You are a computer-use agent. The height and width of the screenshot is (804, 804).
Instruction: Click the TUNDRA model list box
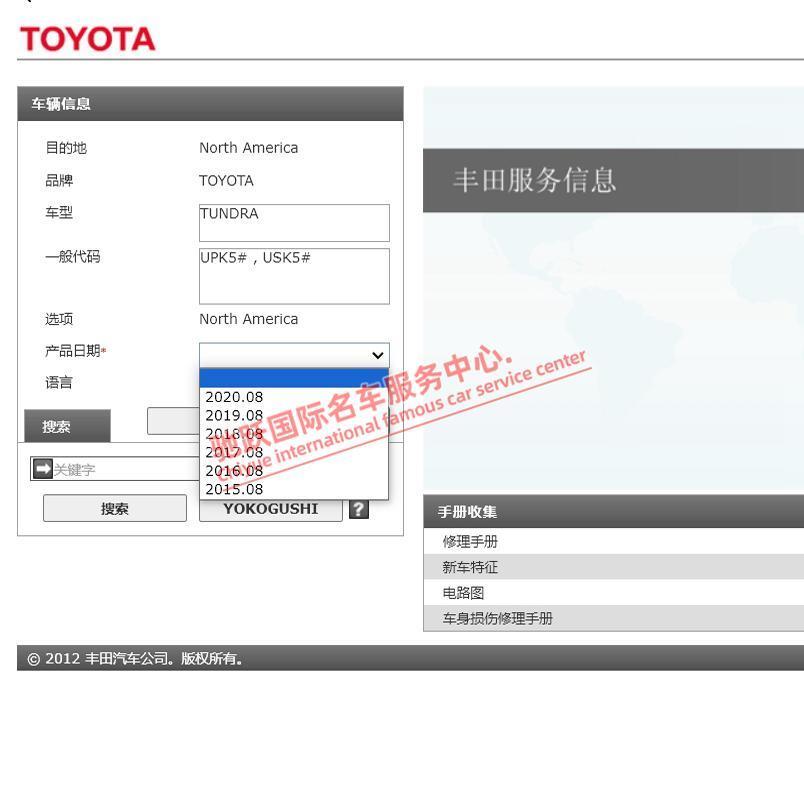point(294,223)
